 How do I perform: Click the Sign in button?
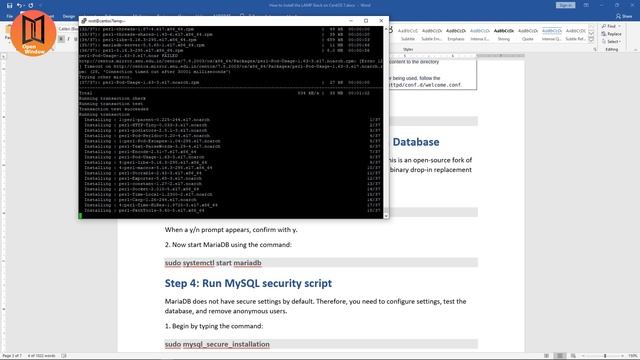click(x=565, y=5)
